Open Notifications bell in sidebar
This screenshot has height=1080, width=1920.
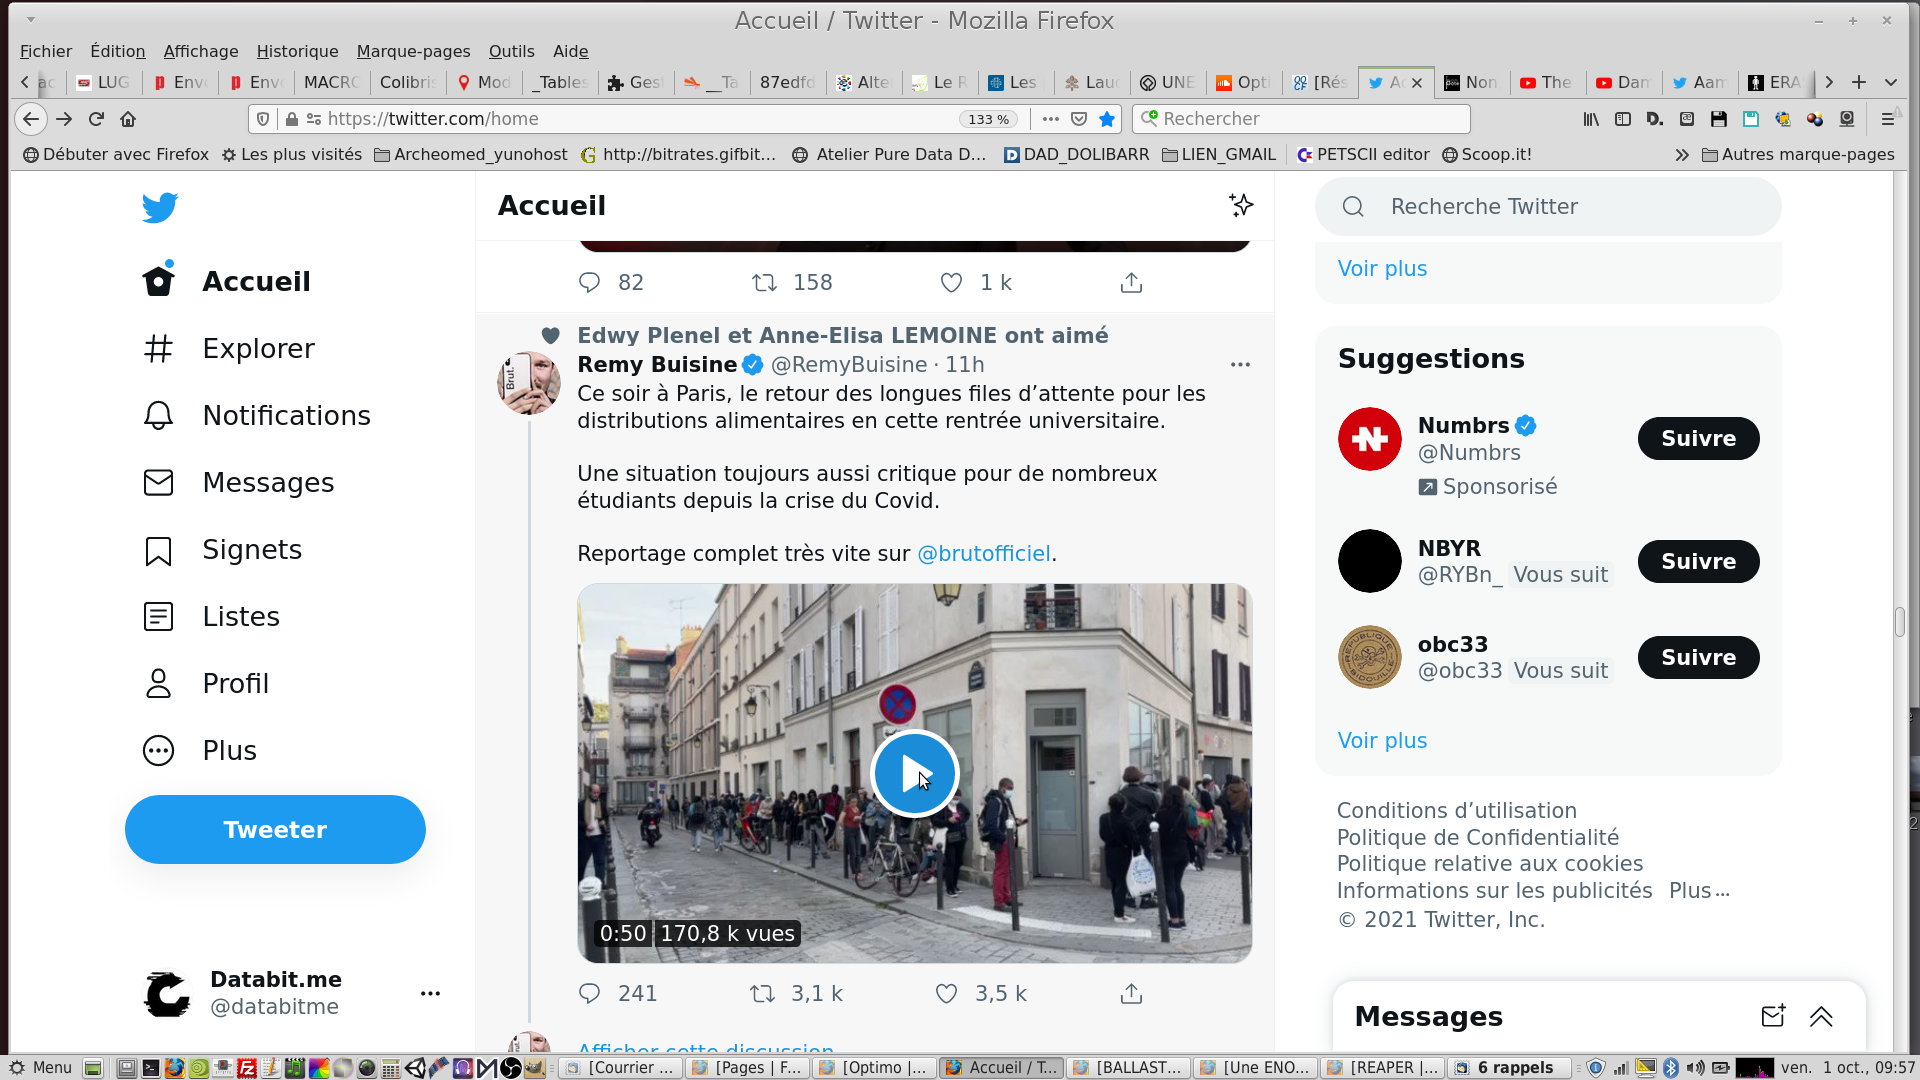tap(158, 416)
